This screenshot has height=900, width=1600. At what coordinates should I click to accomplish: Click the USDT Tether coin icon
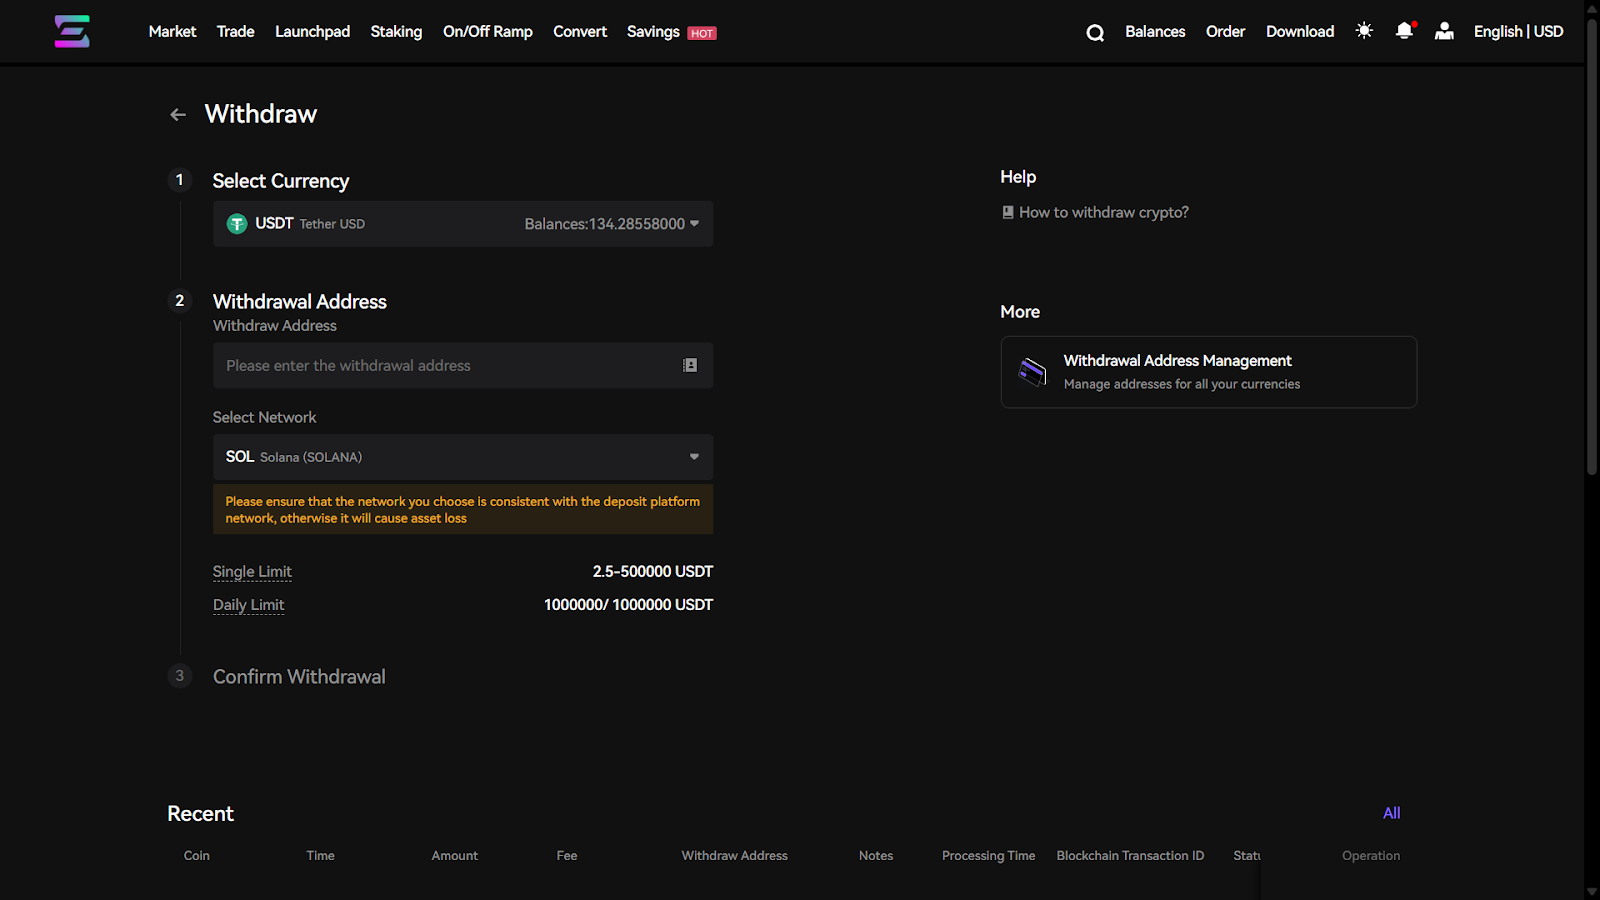tap(237, 224)
